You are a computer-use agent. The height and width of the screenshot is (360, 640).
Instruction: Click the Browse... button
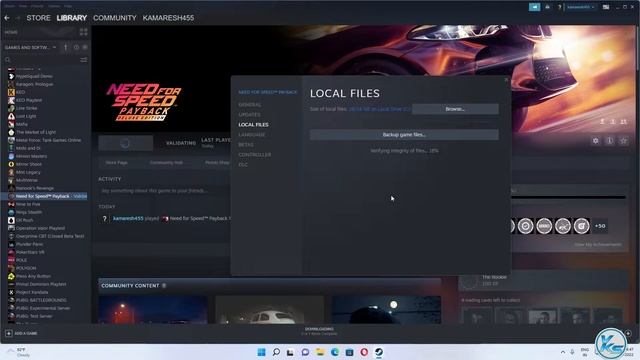[x=455, y=109]
